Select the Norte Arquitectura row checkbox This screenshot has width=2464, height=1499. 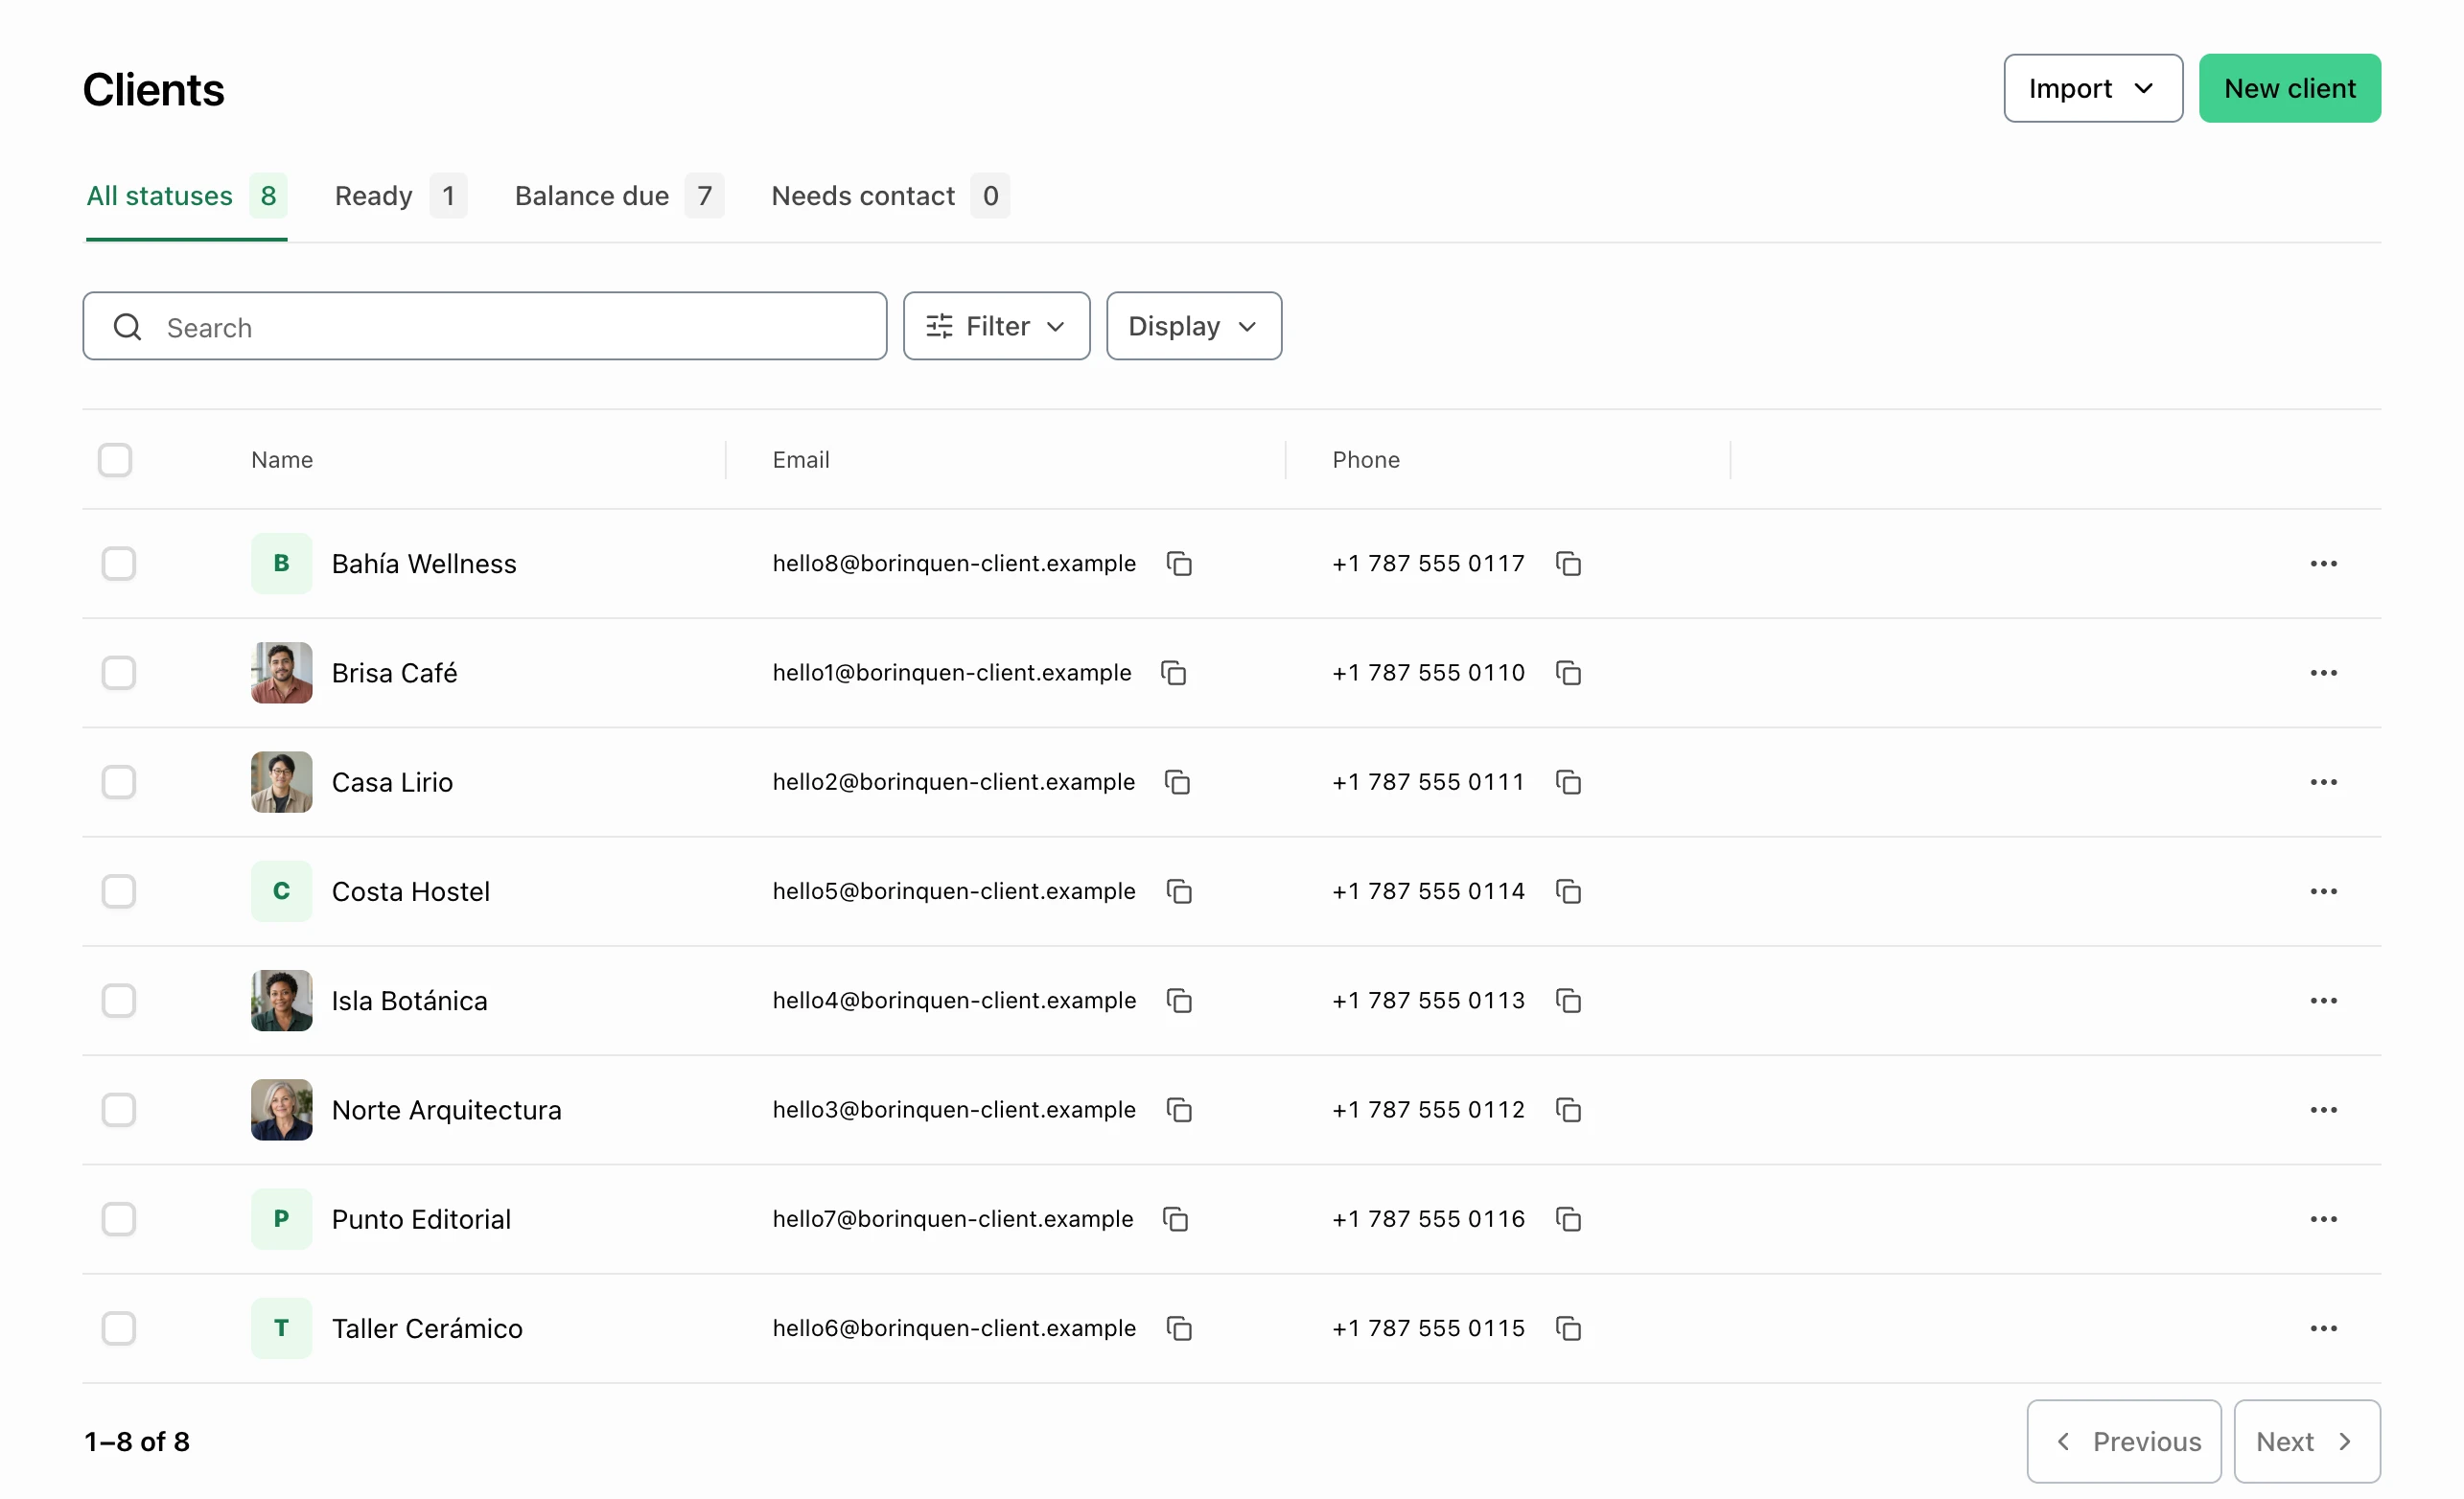(118, 1110)
